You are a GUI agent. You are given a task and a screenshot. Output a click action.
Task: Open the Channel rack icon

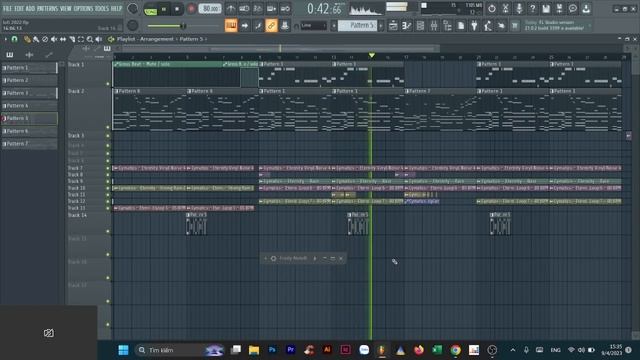click(420, 26)
